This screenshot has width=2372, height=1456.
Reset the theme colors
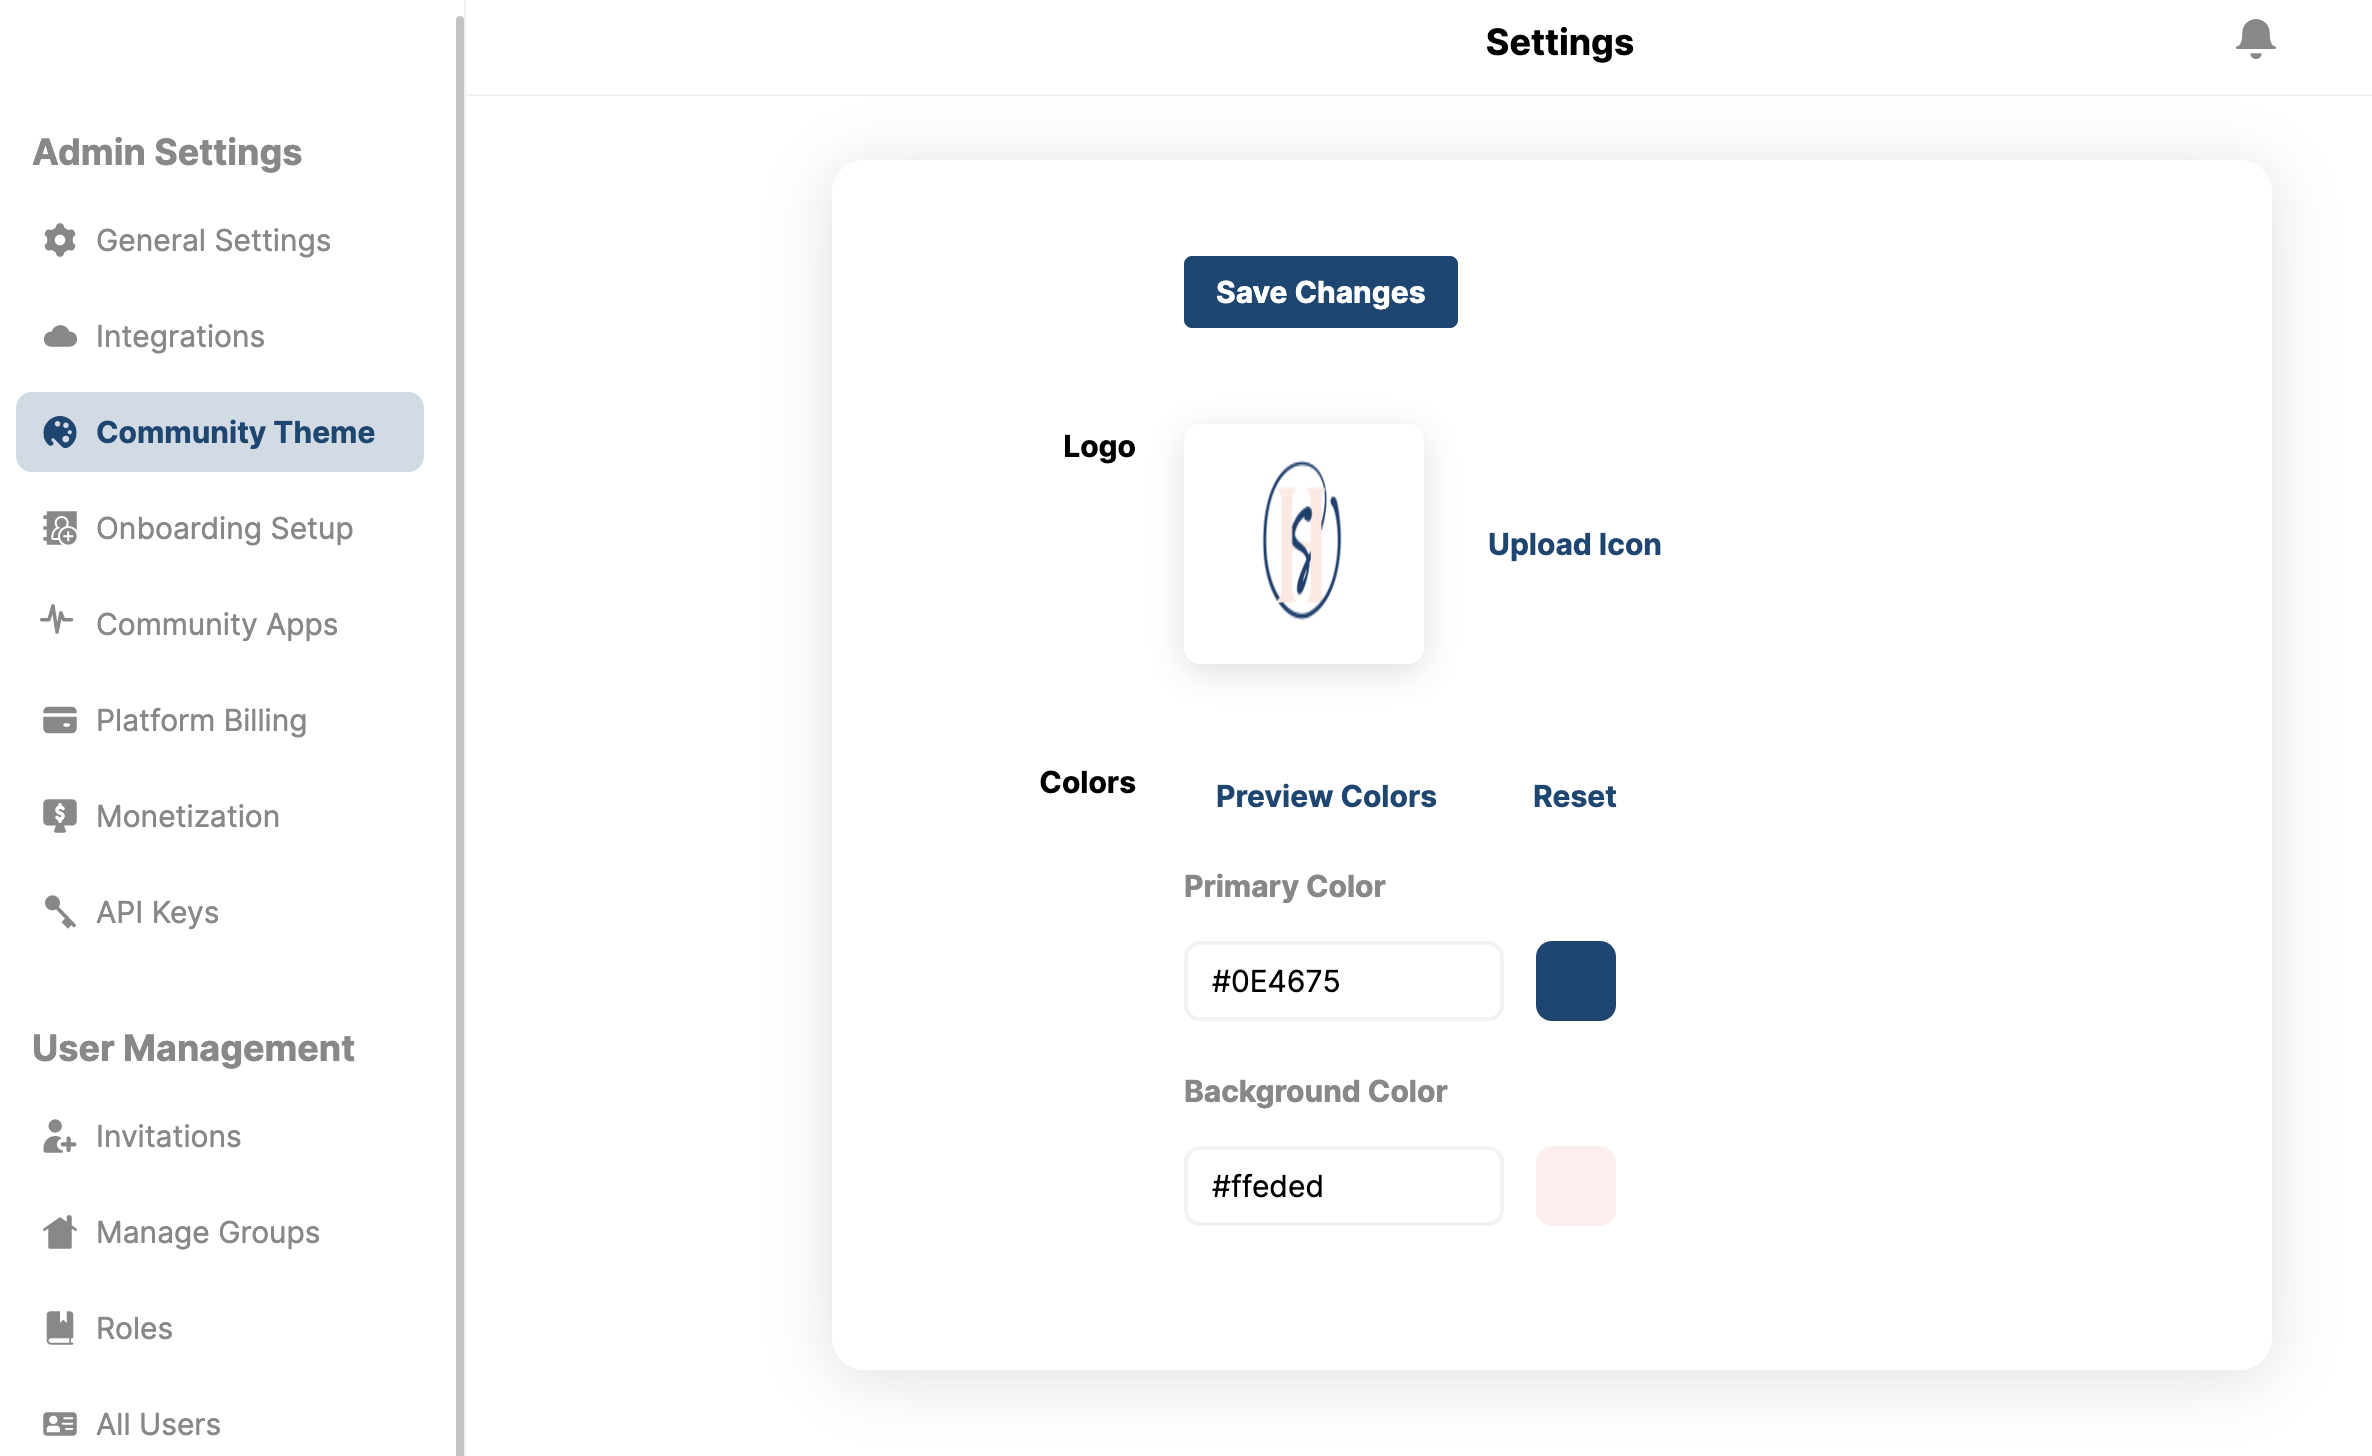[1574, 796]
